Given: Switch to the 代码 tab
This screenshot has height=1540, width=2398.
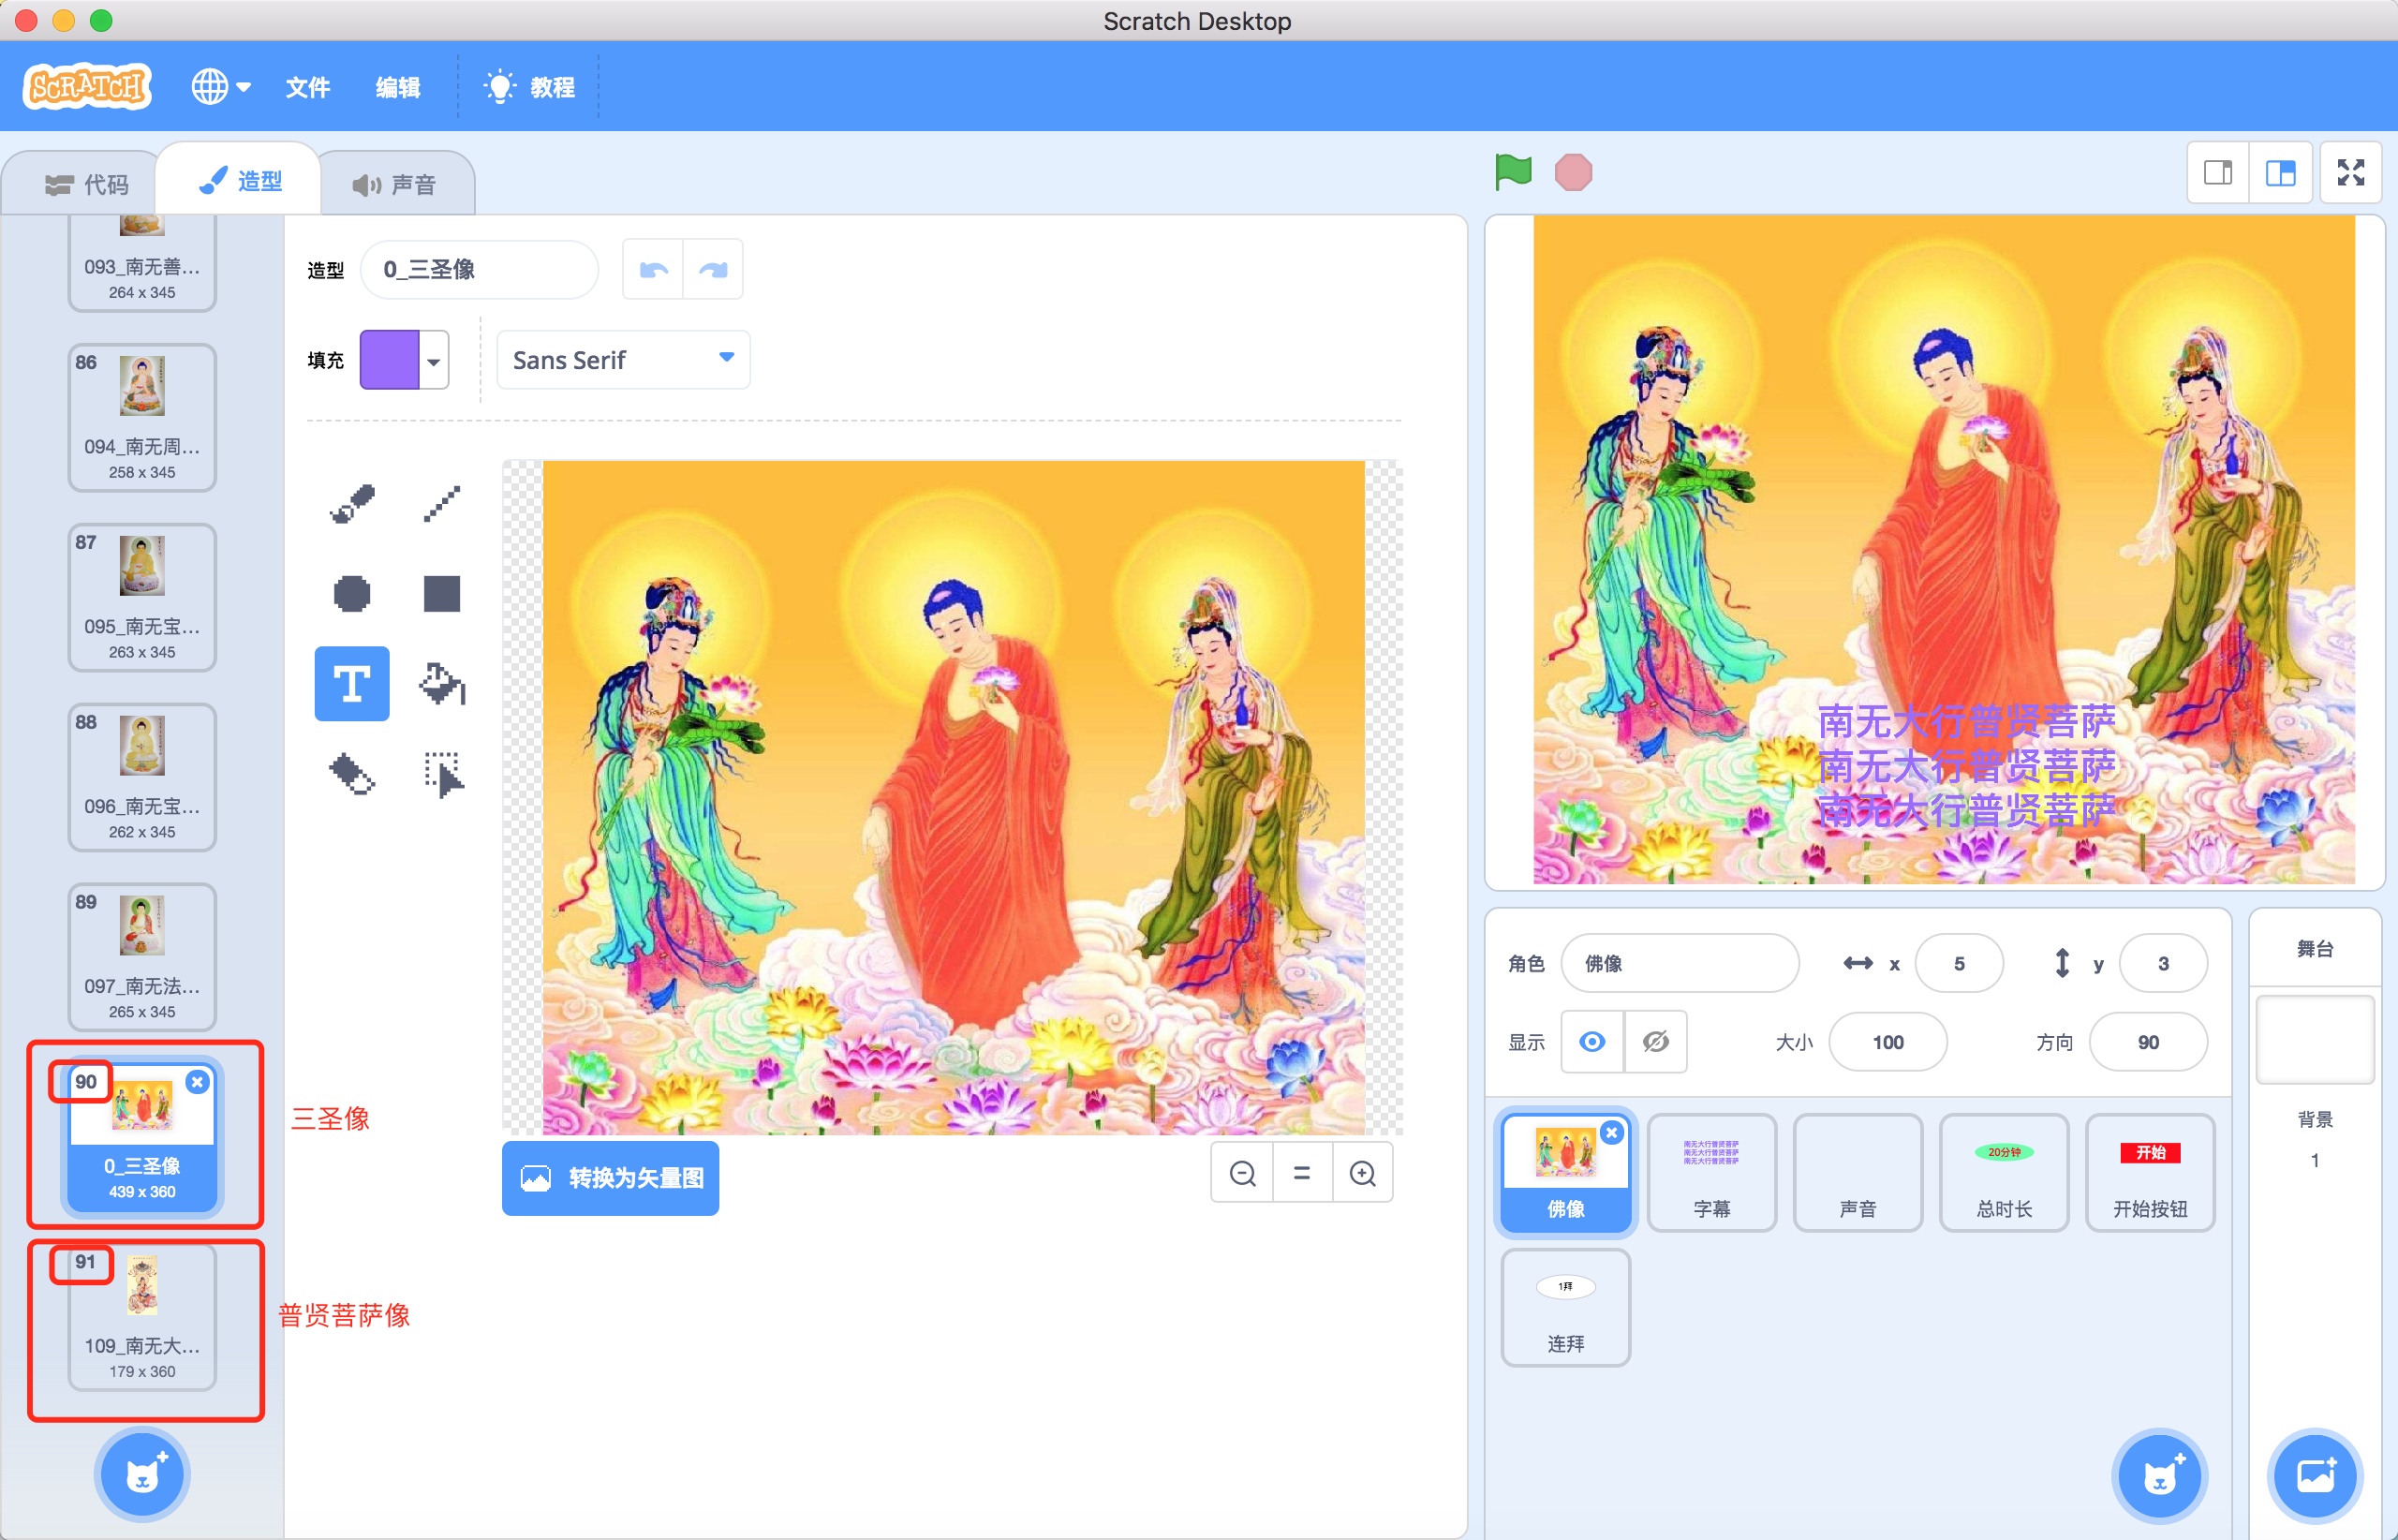Looking at the screenshot, I should pyautogui.click(x=87, y=185).
